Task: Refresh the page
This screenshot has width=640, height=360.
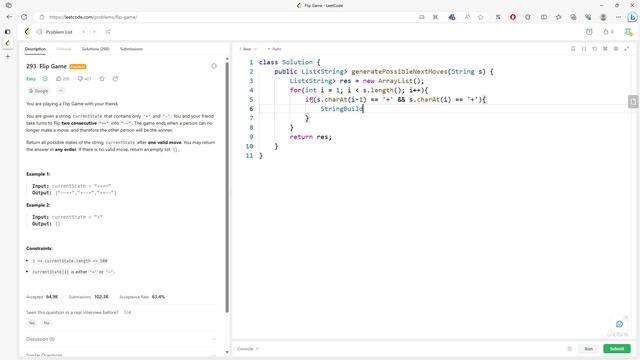Action: tap(24, 17)
